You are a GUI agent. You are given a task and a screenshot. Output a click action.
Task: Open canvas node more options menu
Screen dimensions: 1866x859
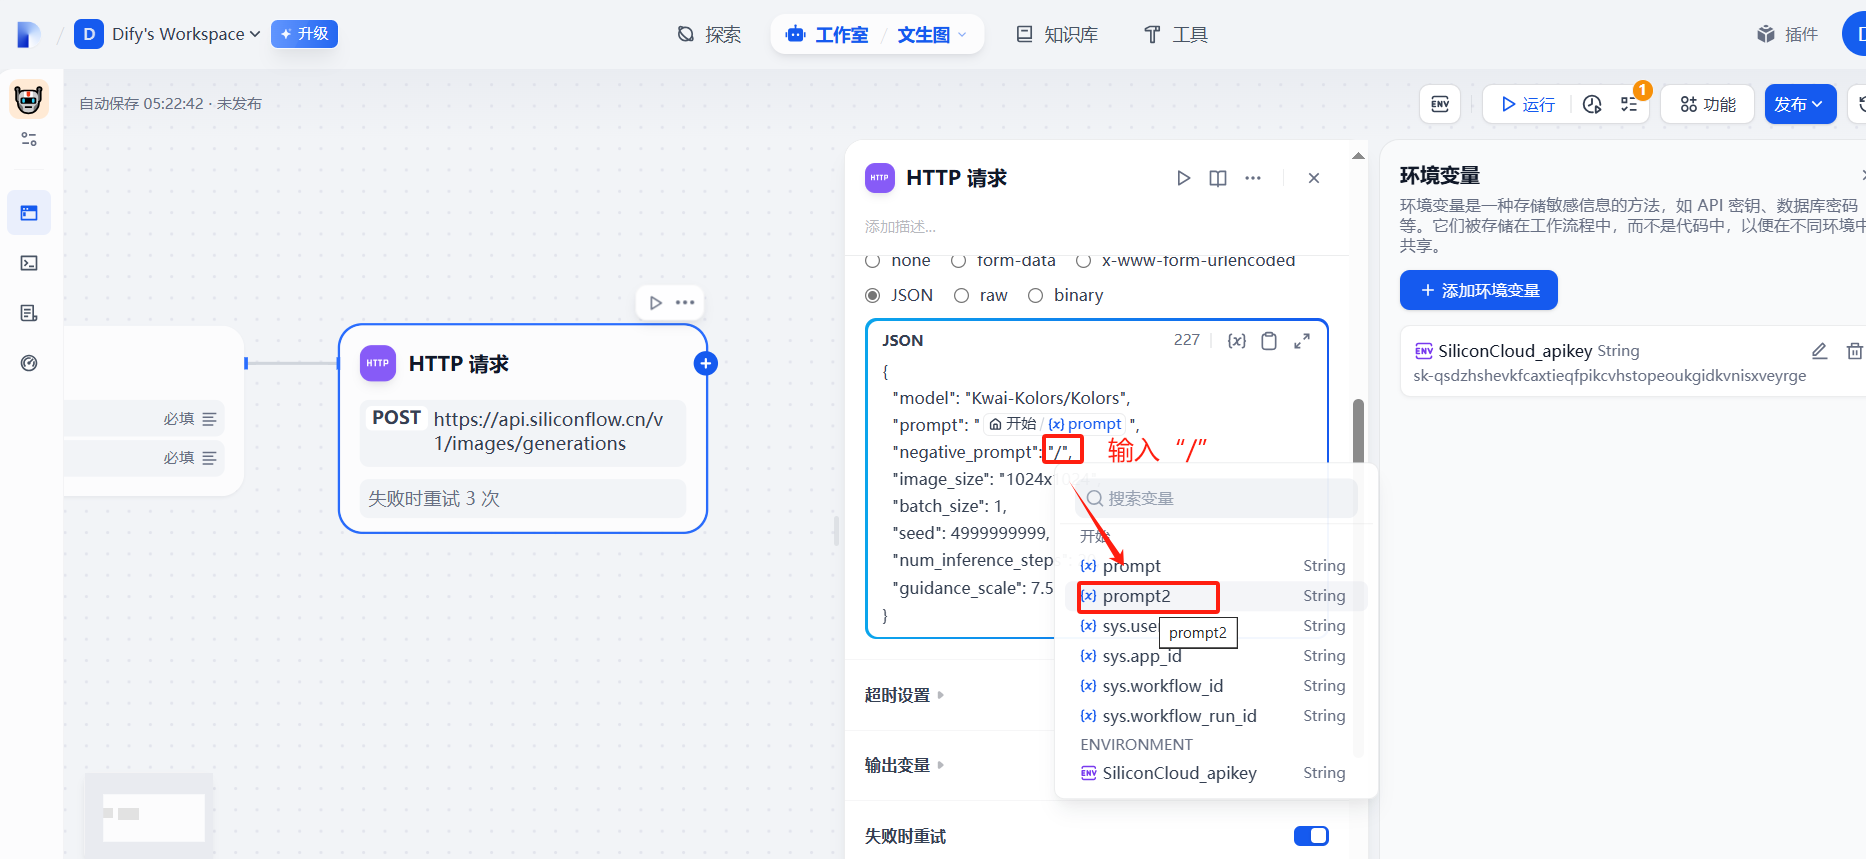[685, 303]
